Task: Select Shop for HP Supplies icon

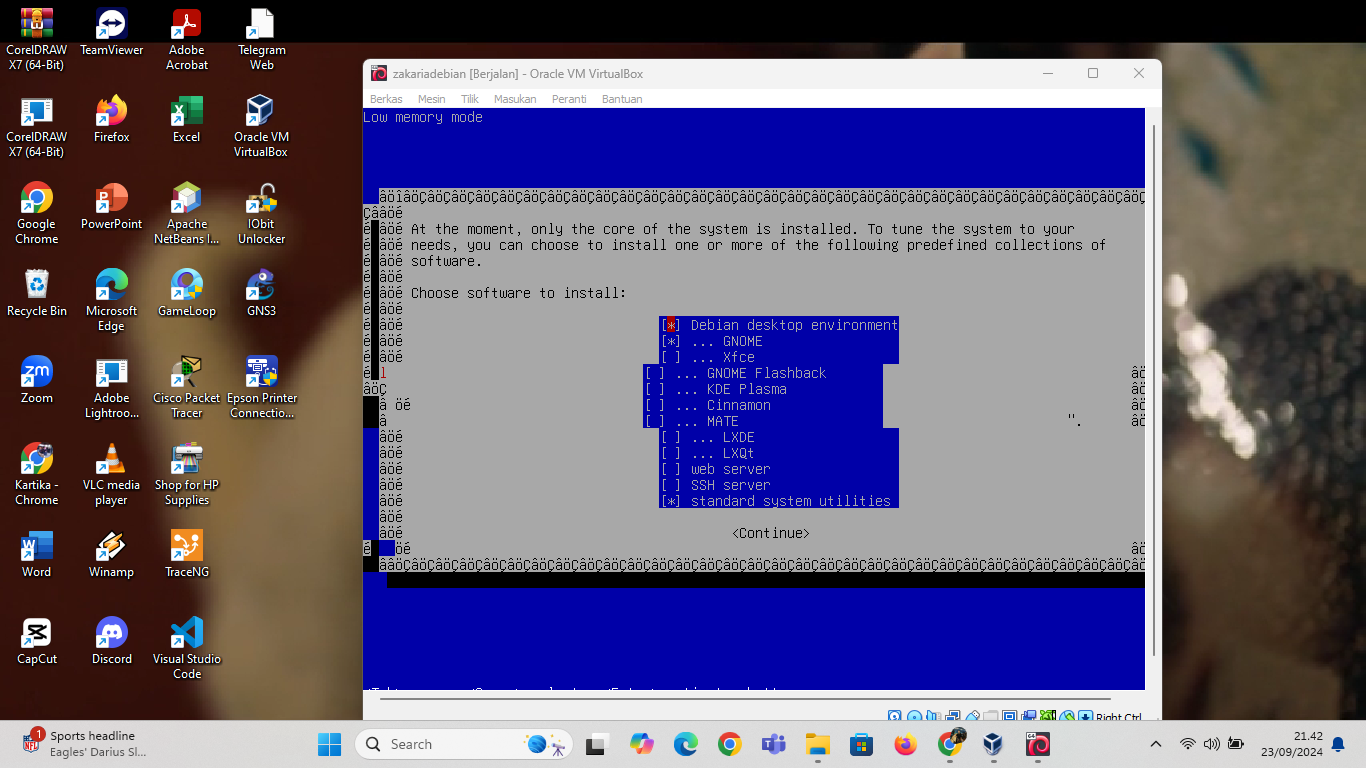Action: point(187,475)
